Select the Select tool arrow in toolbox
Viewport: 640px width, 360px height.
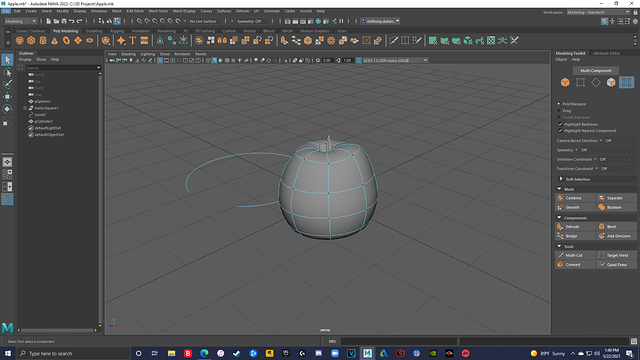[x=7, y=60]
